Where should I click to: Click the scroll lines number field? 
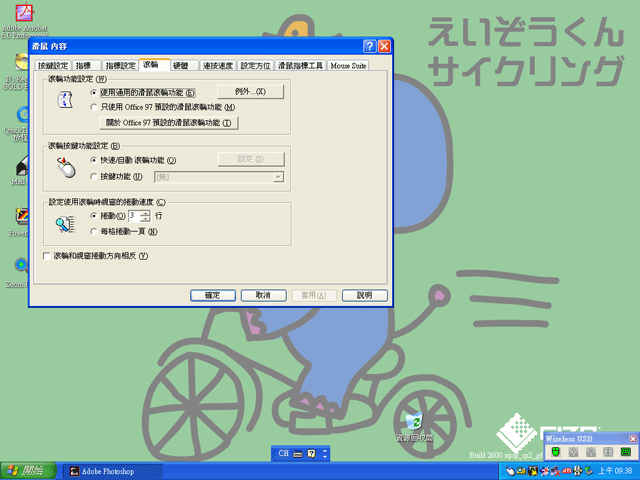click(x=134, y=216)
